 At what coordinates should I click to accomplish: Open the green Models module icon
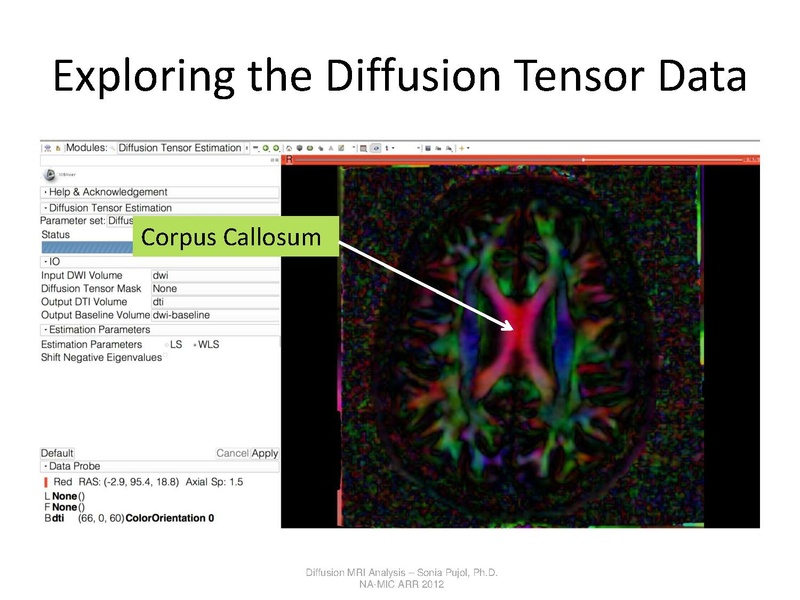310,148
